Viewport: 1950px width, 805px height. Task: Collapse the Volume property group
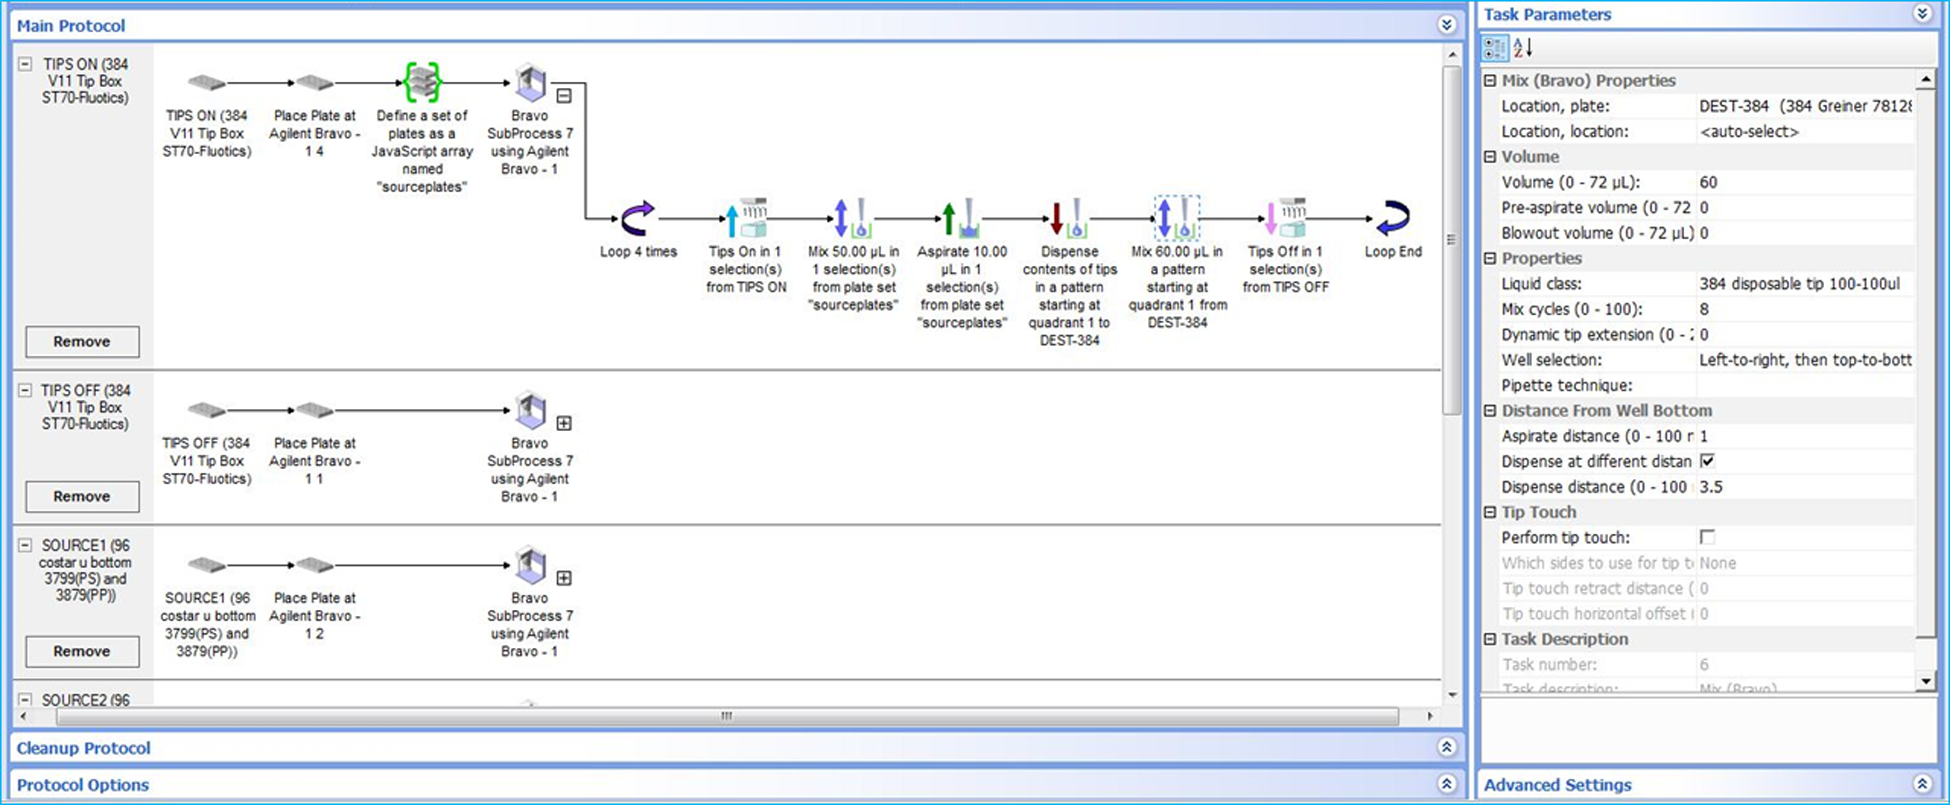[x=1490, y=157]
